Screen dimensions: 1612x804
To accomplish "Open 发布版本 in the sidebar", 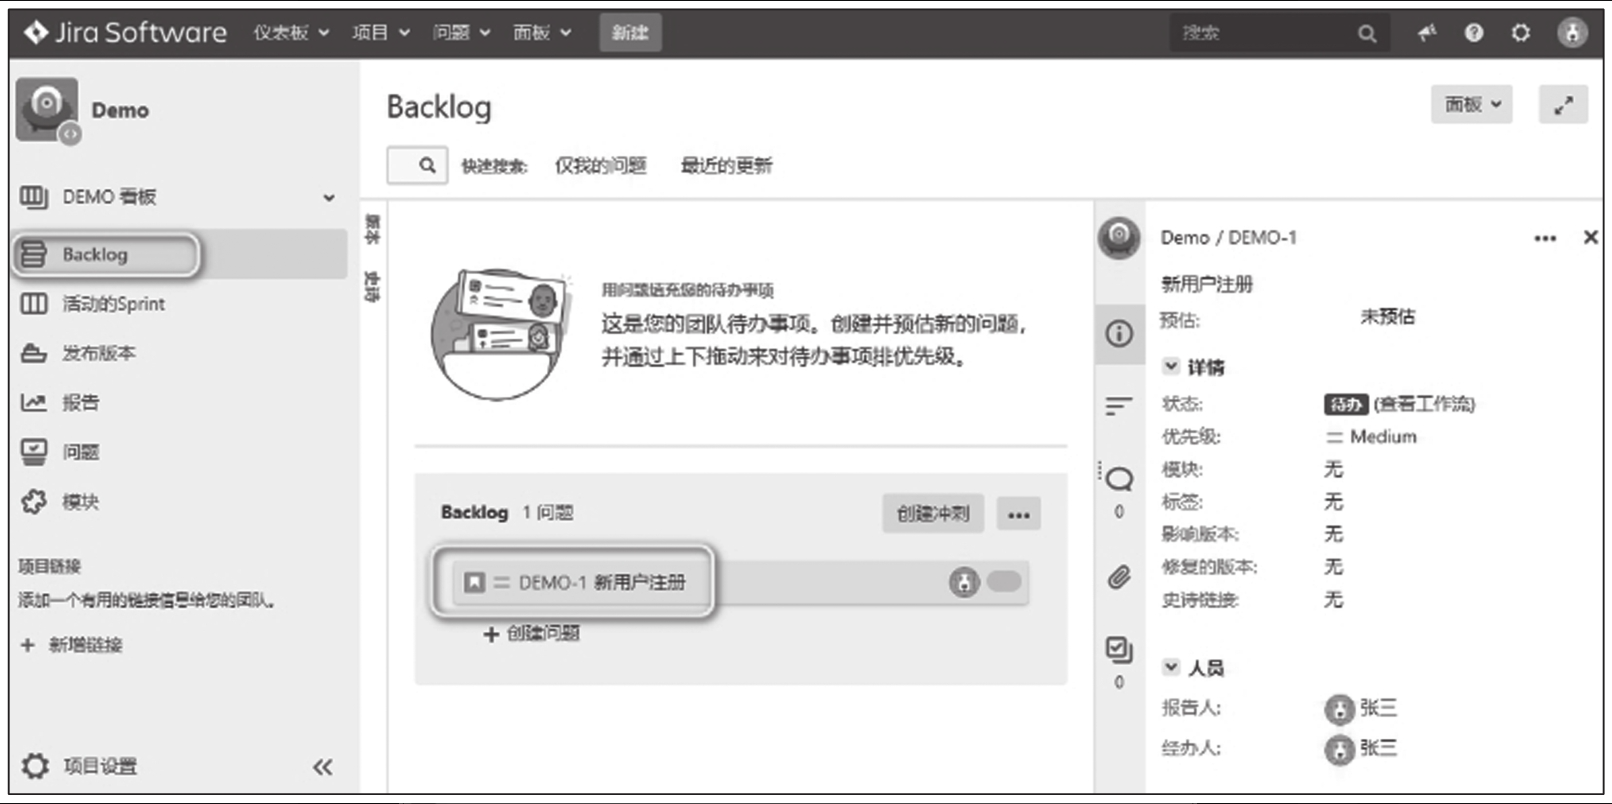I will (78, 353).
